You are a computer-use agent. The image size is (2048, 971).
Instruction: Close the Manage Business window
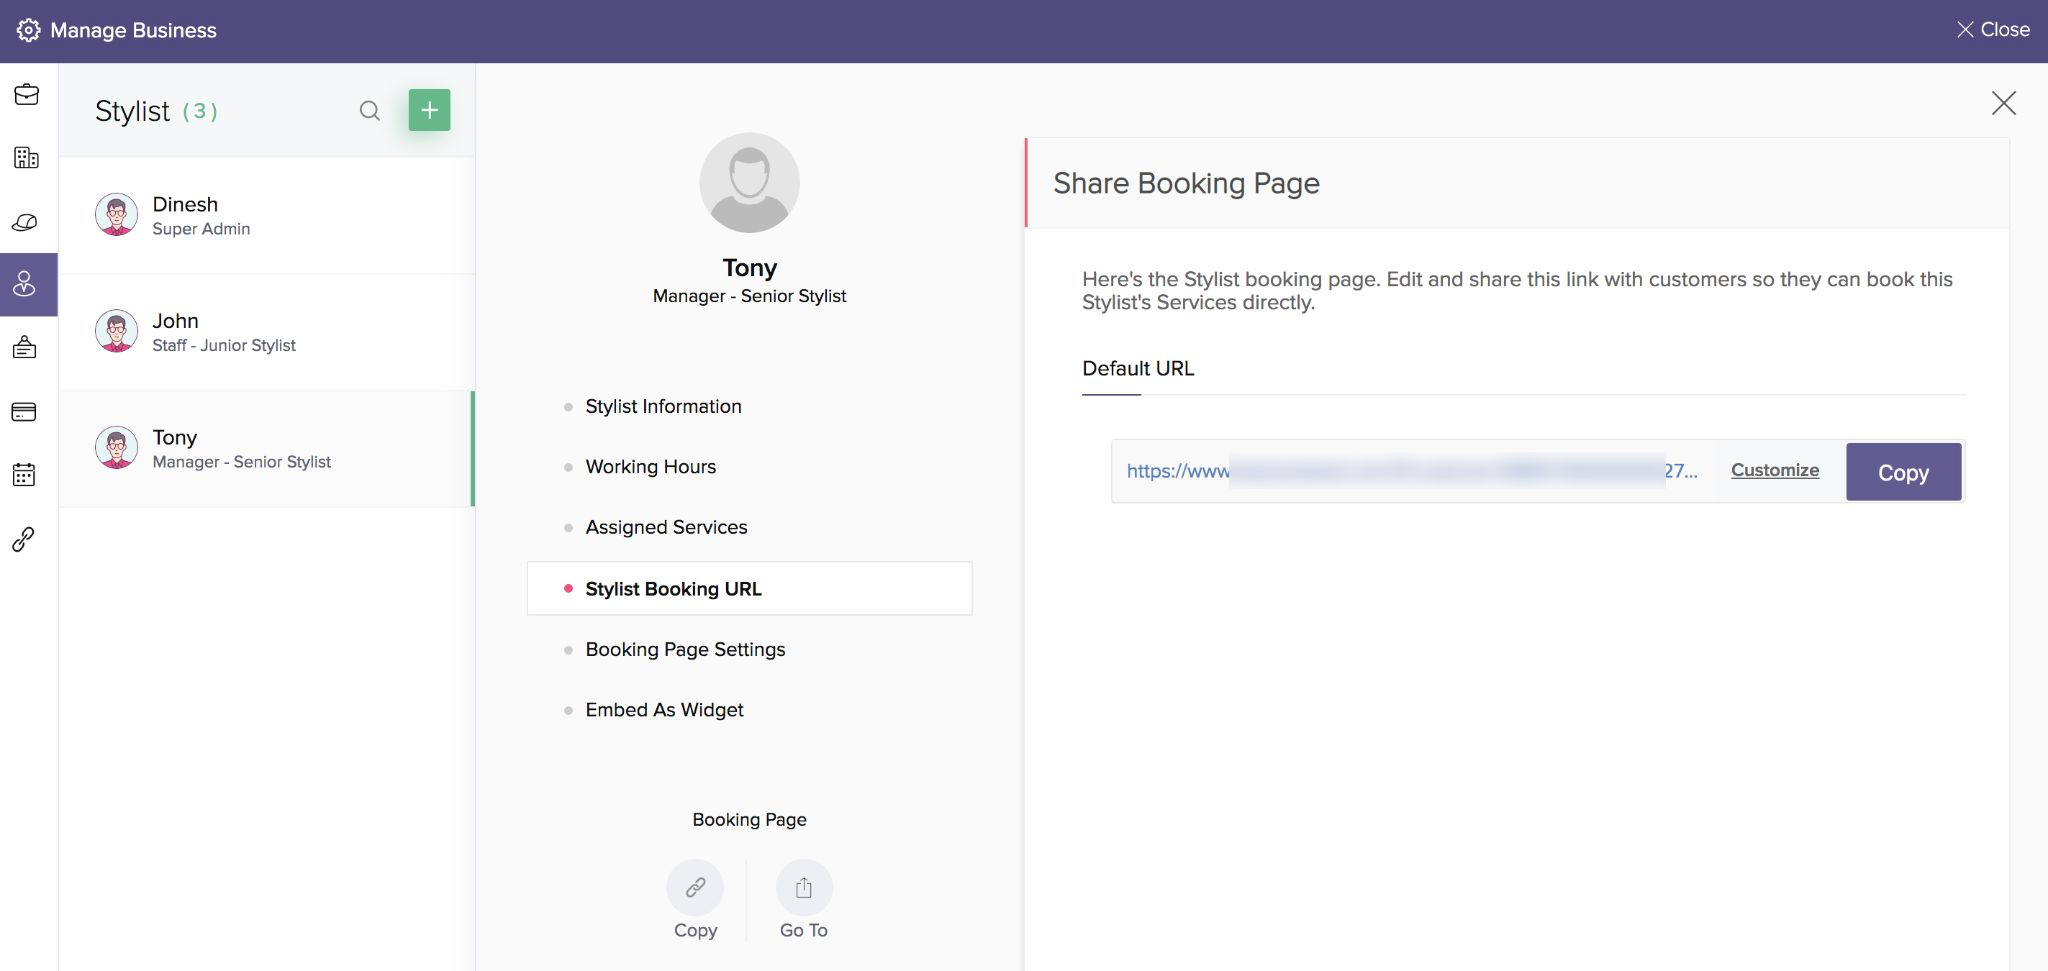click(x=1993, y=30)
